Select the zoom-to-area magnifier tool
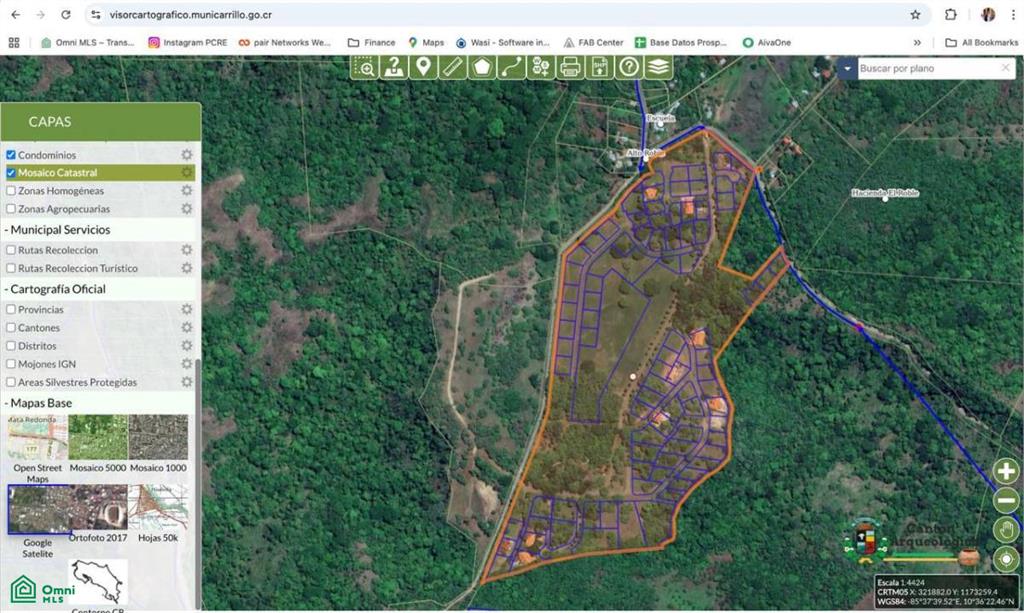Viewport: 1024px width, 613px height. click(365, 67)
